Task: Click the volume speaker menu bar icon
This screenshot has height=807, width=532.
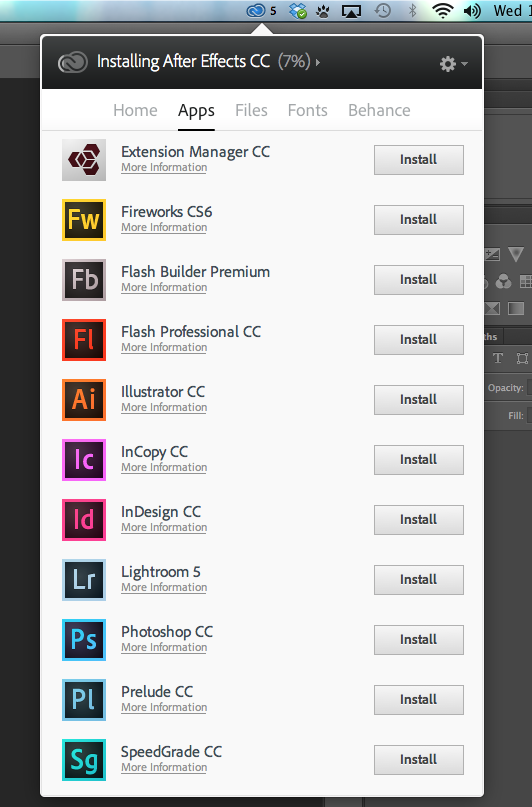Action: tap(472, 11)
